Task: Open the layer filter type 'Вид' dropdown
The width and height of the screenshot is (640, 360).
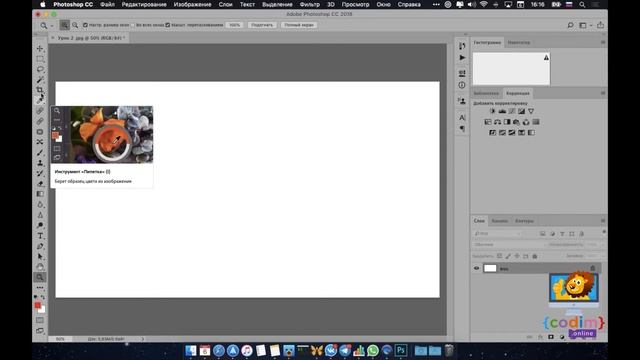Action: [497, 233]
